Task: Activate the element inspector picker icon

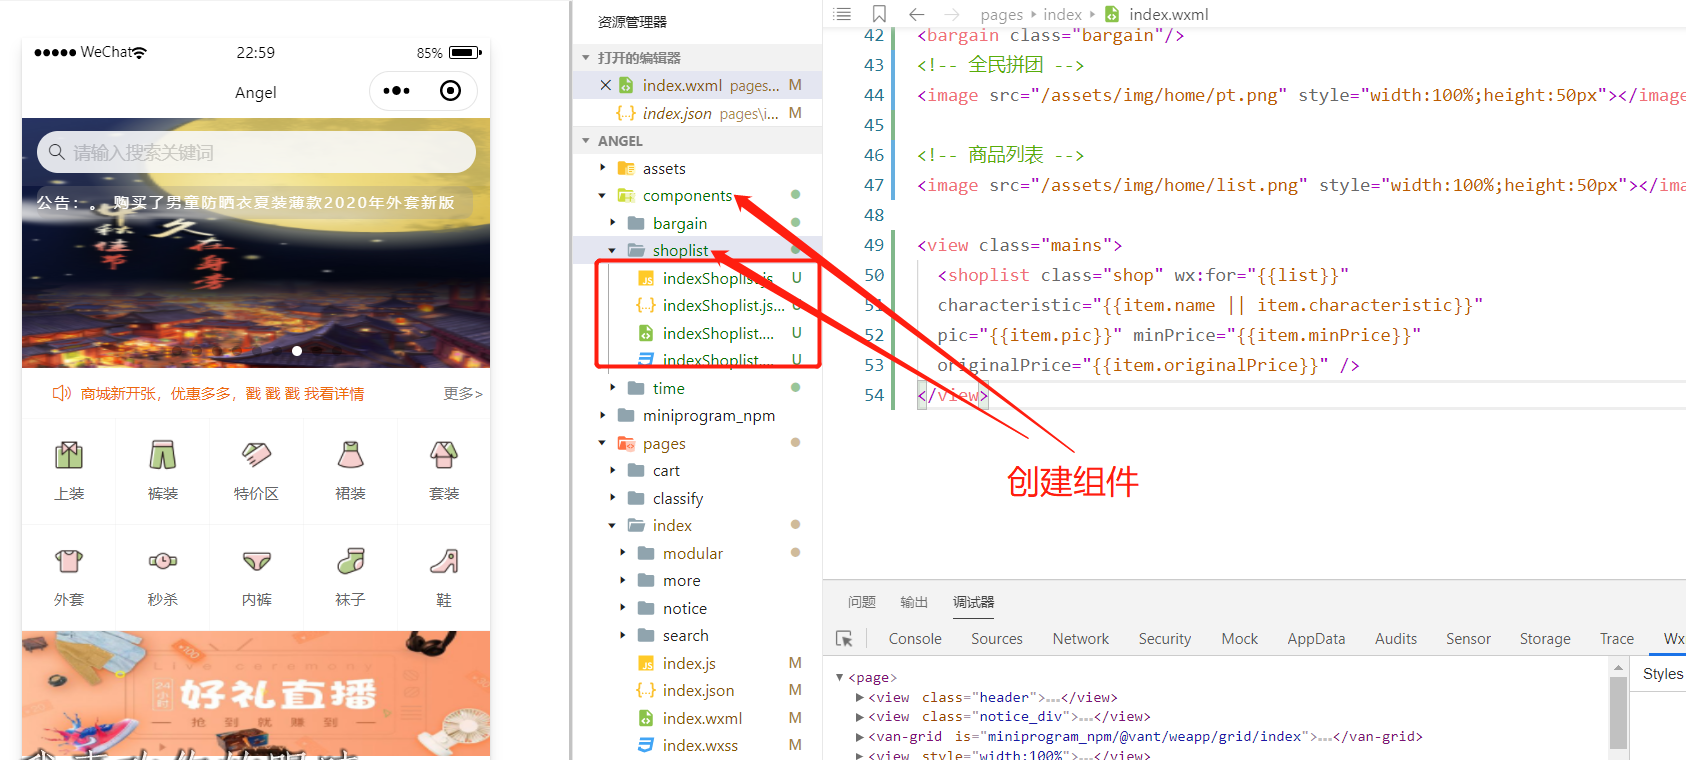Action: click(x=844, y=638)
